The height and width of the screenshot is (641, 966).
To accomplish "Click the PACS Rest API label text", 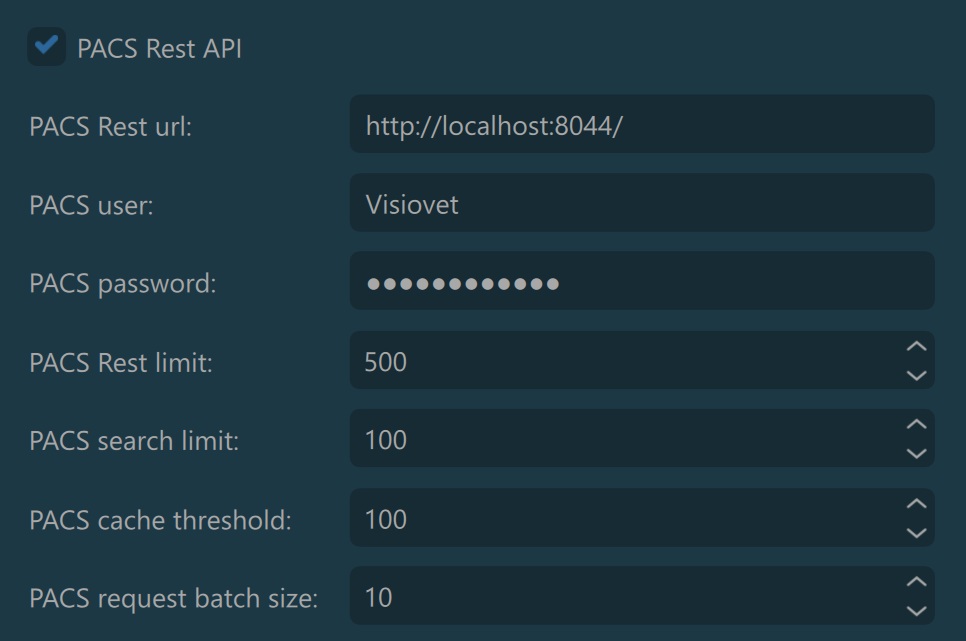I will 159,48.
